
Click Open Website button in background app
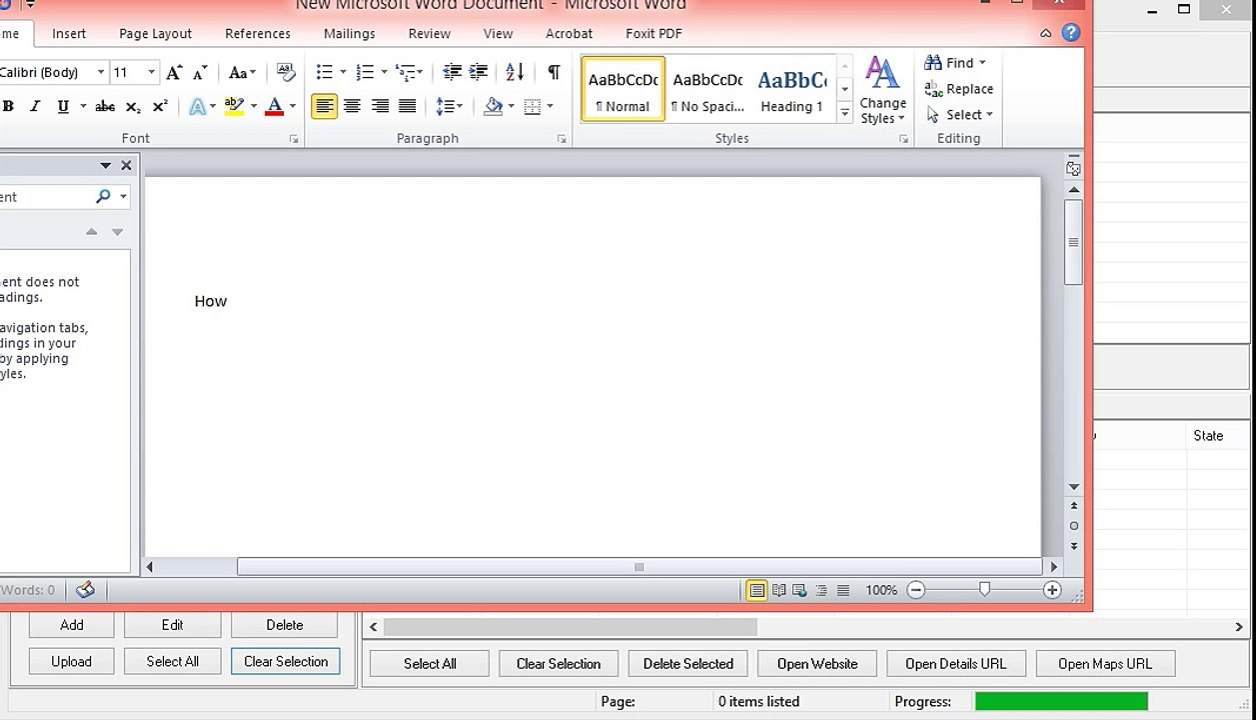click(x=817, y=664)
